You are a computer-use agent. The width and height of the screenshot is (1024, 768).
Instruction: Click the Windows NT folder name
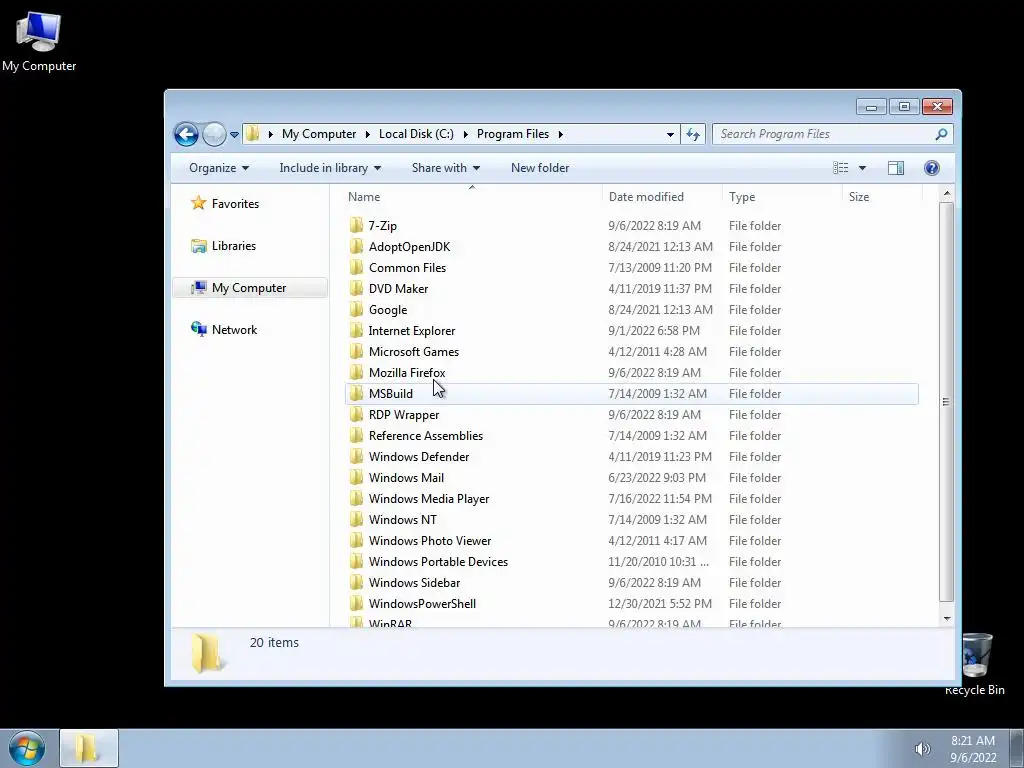(402, 520)
